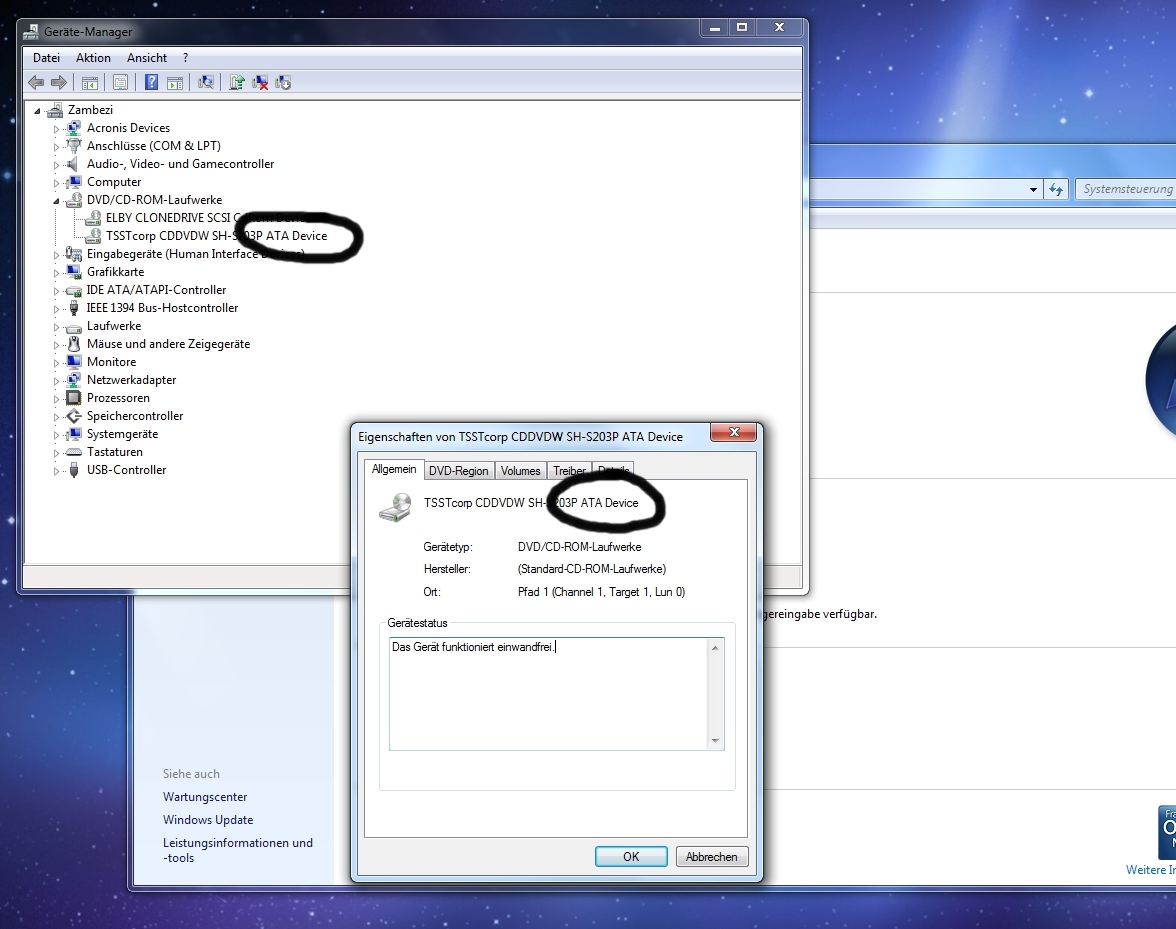Select the Speichercontroller category icon

74,415
